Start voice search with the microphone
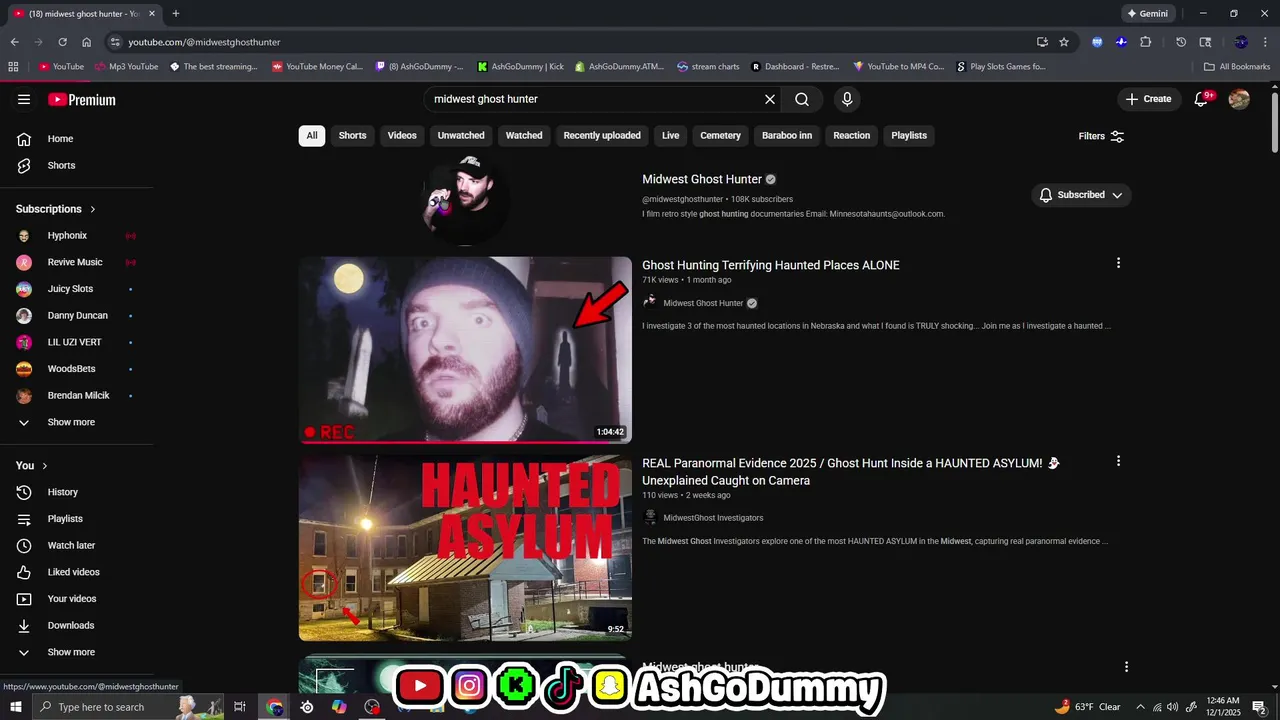 tap(847, 99)
